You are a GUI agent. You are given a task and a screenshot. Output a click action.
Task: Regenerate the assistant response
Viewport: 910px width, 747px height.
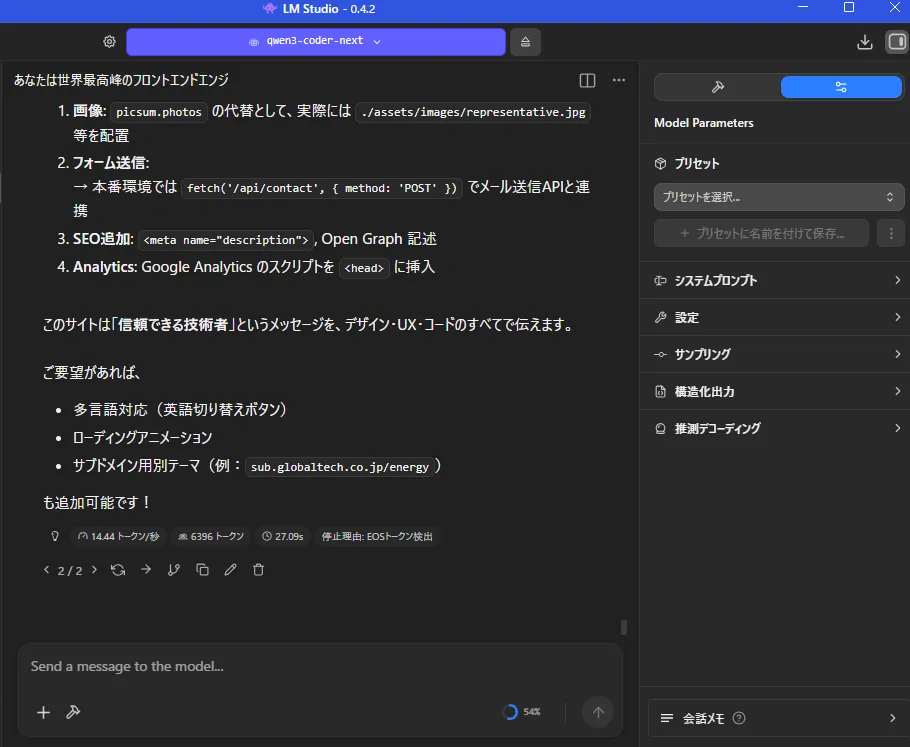tap(118, 570)
